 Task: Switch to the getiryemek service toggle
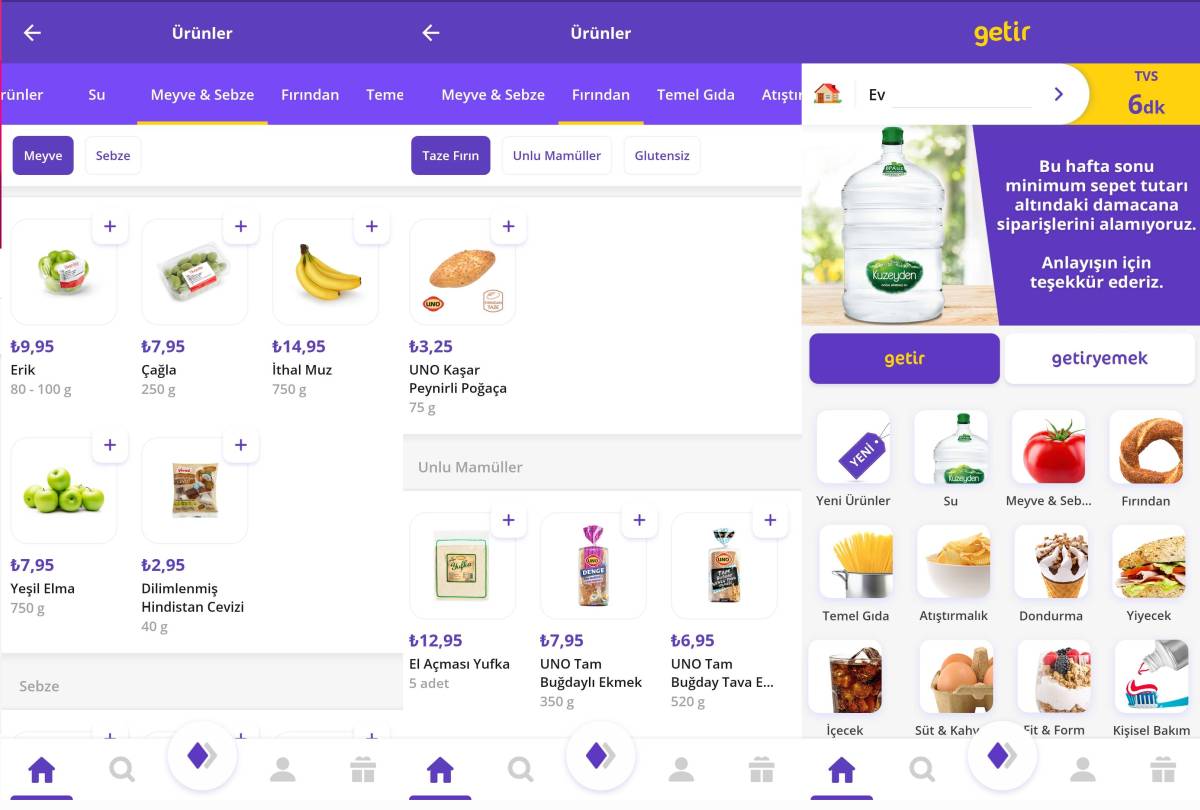point(1099,358)
